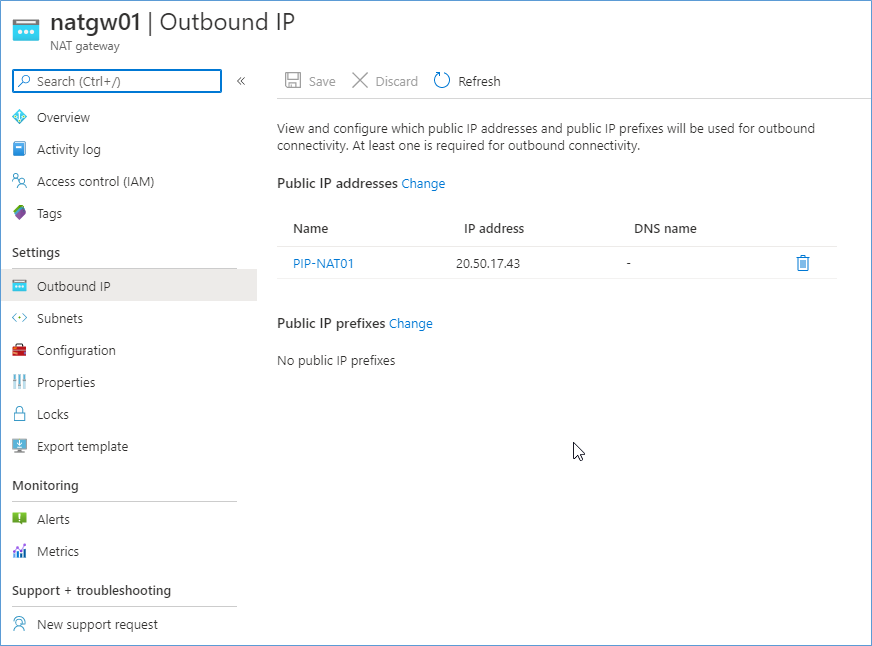Image resolution: width=872 pixels, height=646 pixels.
Task: Click the Refresh circular arrow icon
Action: point(442,81)
